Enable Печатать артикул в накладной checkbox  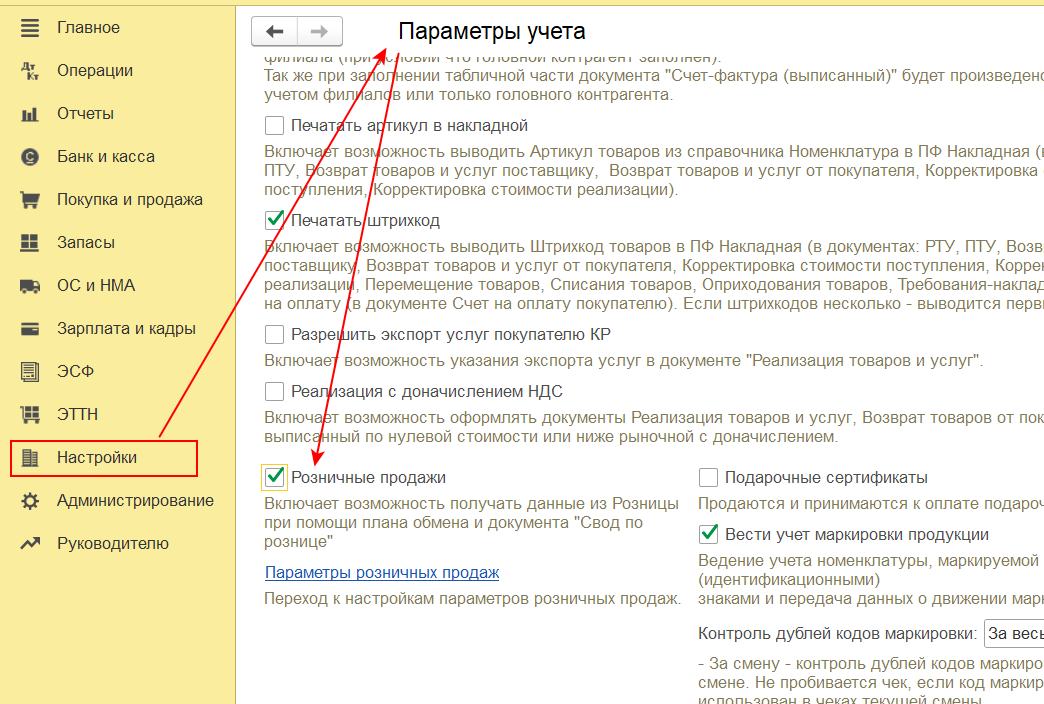(x=274, y=126)
